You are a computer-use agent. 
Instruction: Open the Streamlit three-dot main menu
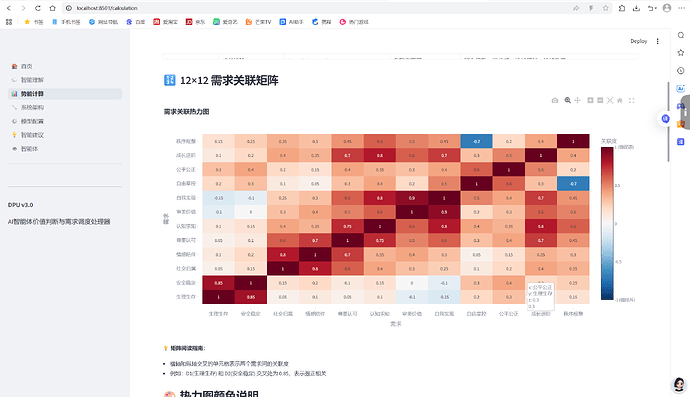click(657, 41)
